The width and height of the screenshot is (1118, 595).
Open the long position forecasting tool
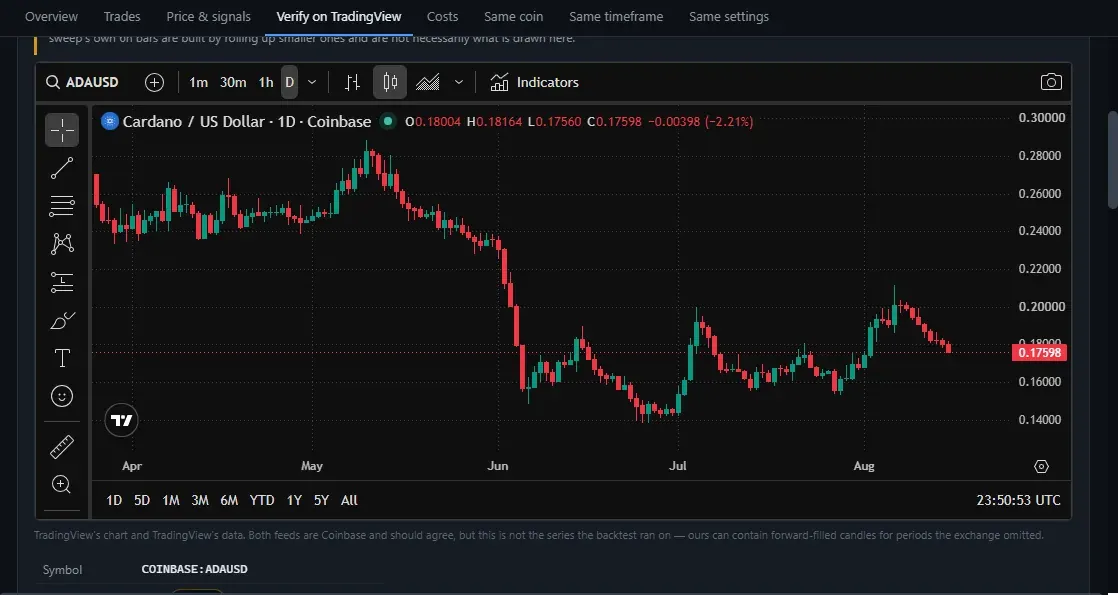tap(62, 282)
